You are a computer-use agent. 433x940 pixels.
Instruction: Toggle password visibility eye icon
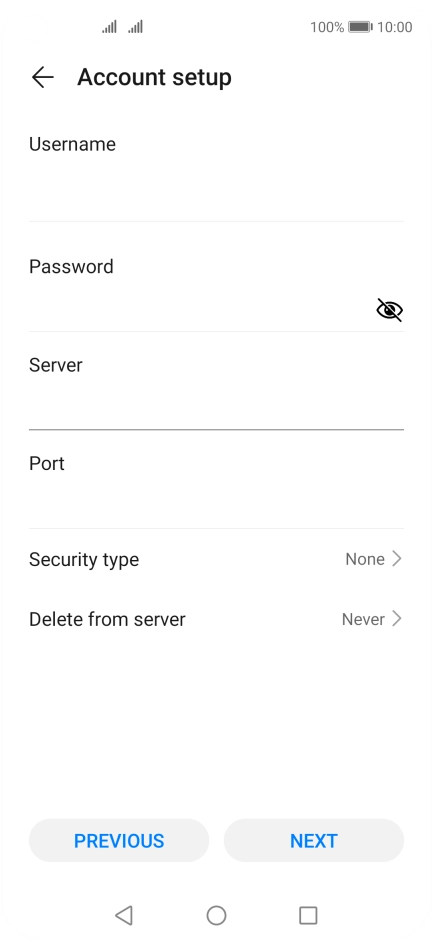389,310
